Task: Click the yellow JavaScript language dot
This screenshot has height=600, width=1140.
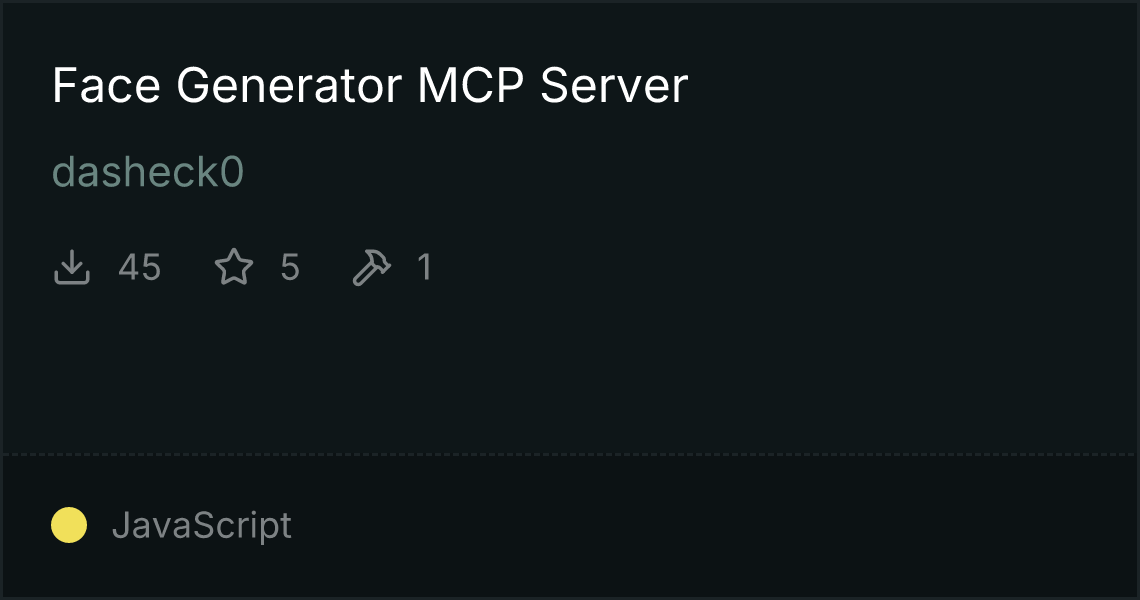Action: tap(69, 525)
